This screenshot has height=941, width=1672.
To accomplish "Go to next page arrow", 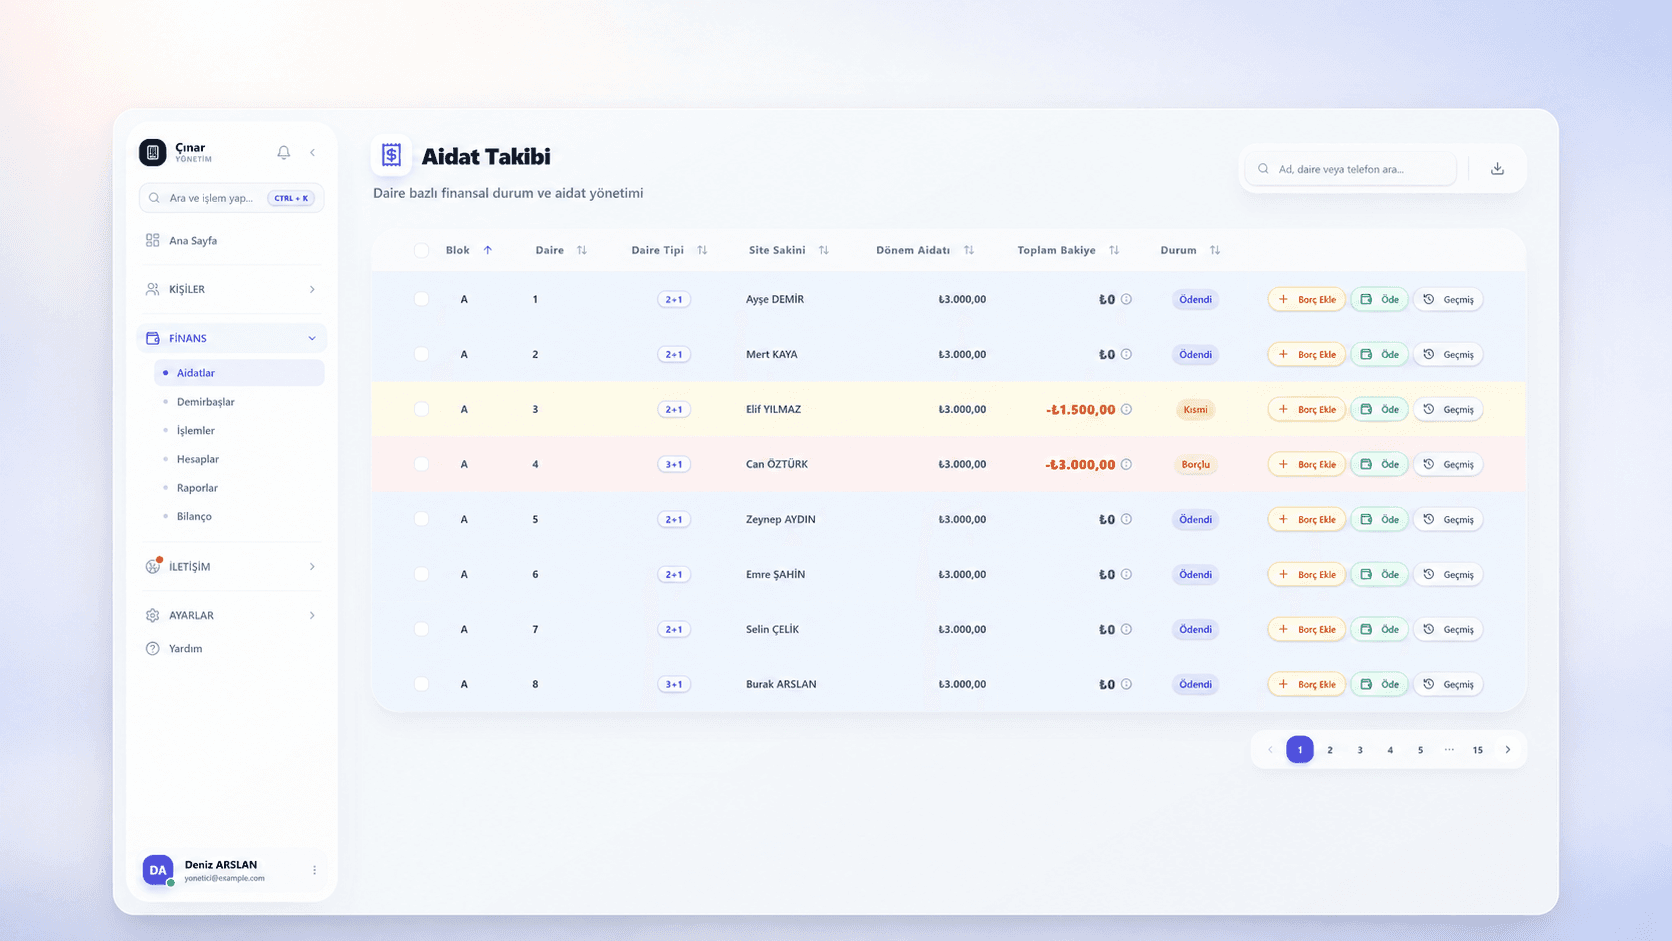I will [x=1508, y=749].
